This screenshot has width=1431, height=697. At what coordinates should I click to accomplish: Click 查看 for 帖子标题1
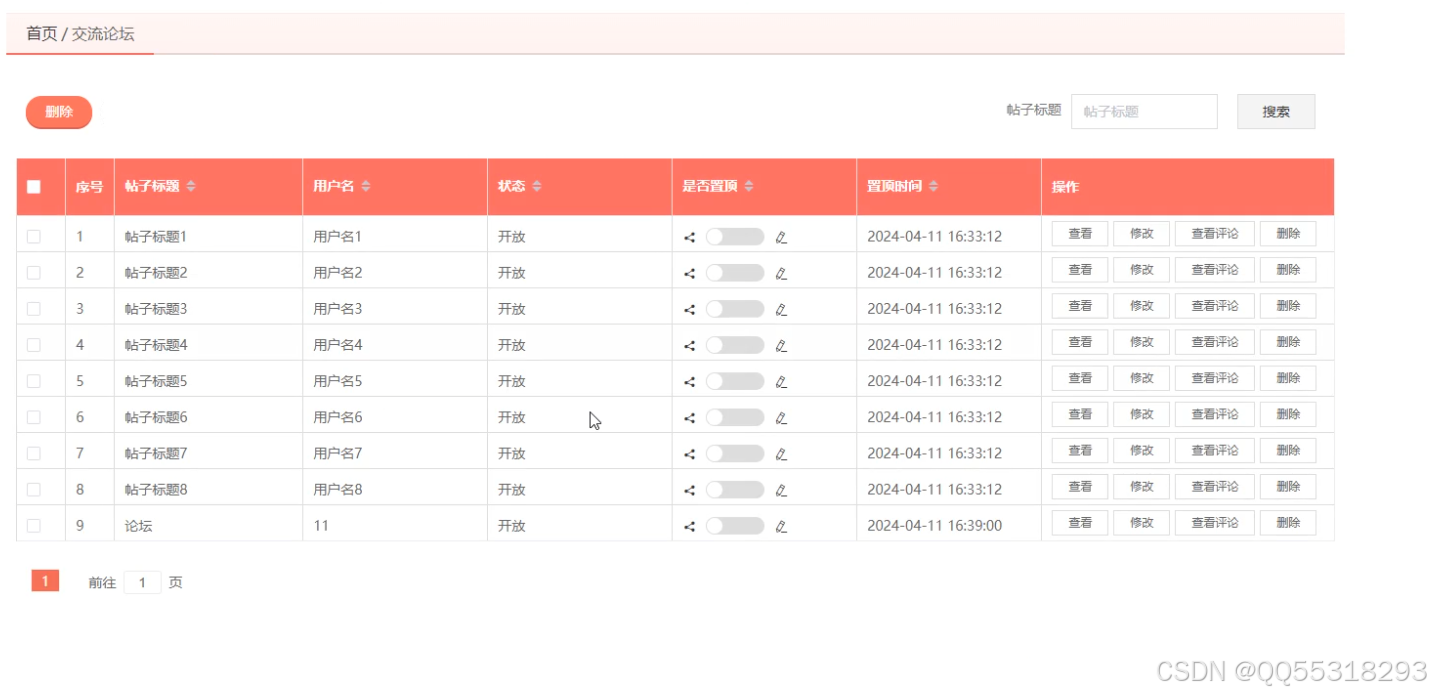pos(1080,234)
